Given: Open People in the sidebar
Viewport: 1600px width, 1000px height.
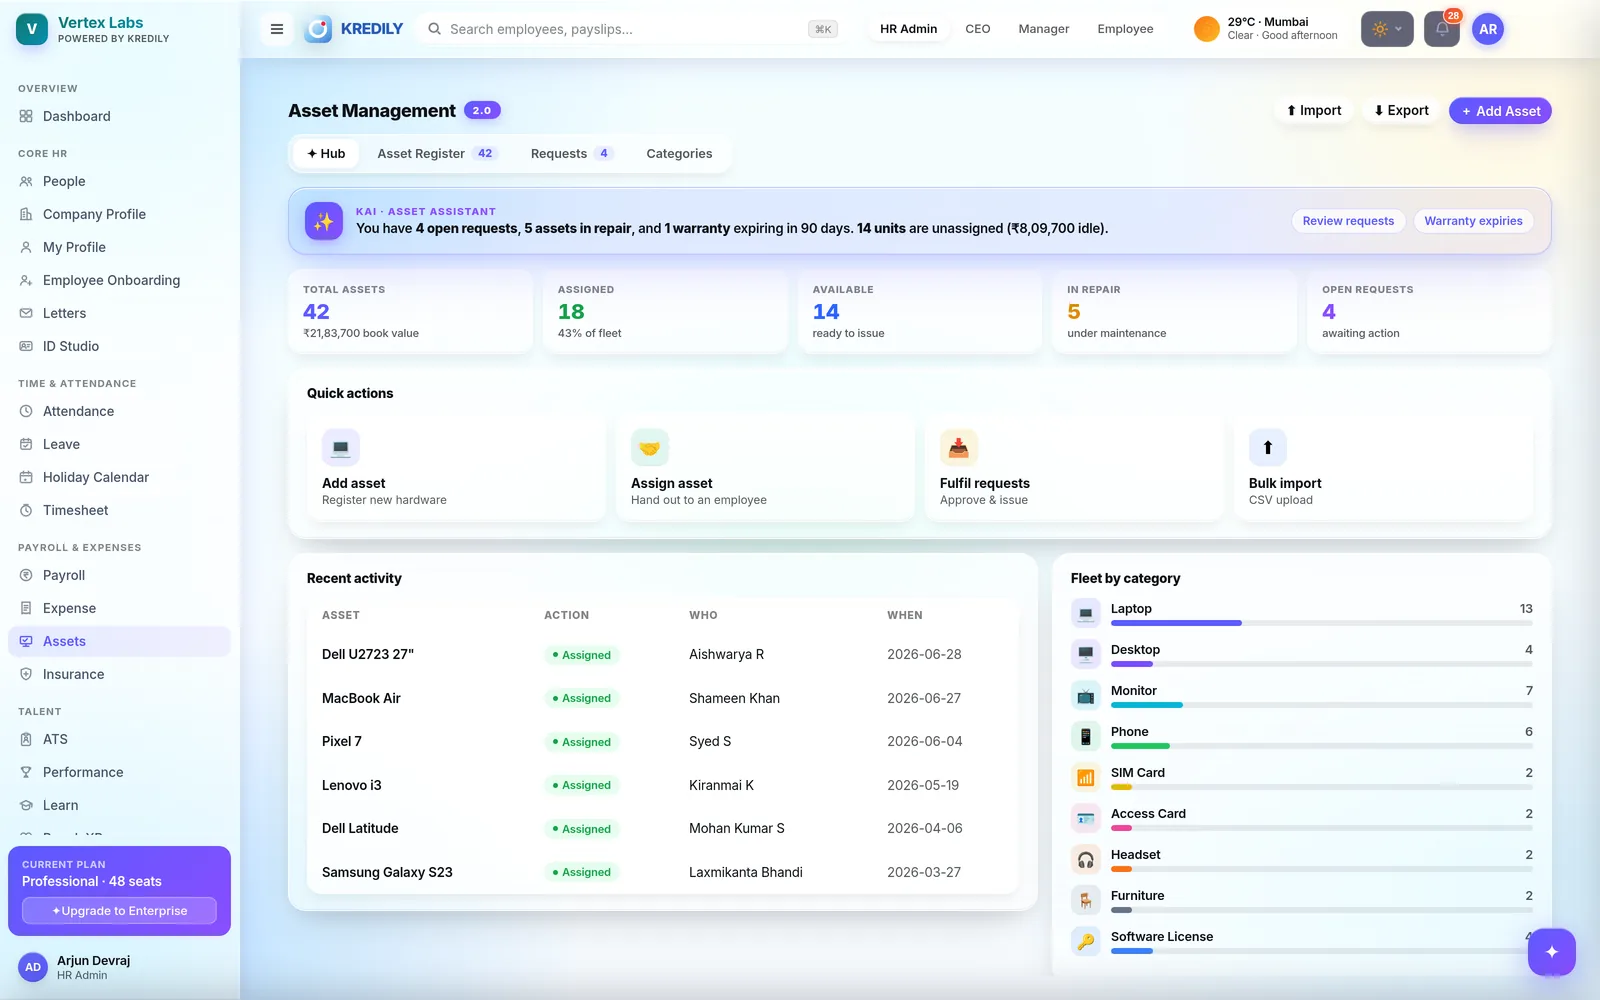Looking at the screenshot, I should (119, 181).
